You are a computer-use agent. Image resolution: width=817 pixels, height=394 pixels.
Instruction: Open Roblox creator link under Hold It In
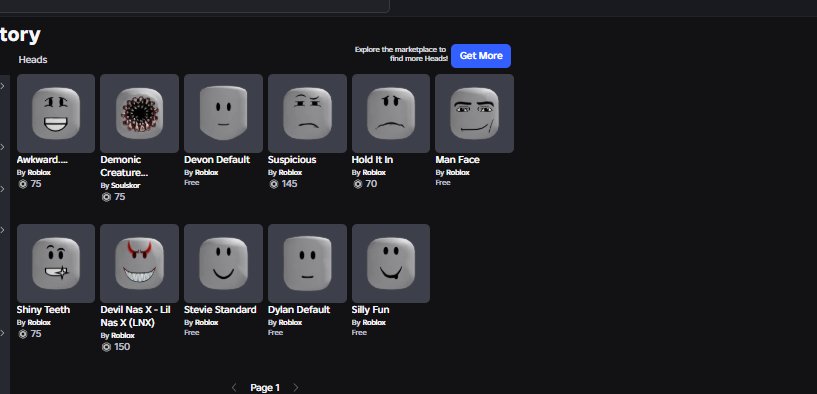(x=374, y=173)
